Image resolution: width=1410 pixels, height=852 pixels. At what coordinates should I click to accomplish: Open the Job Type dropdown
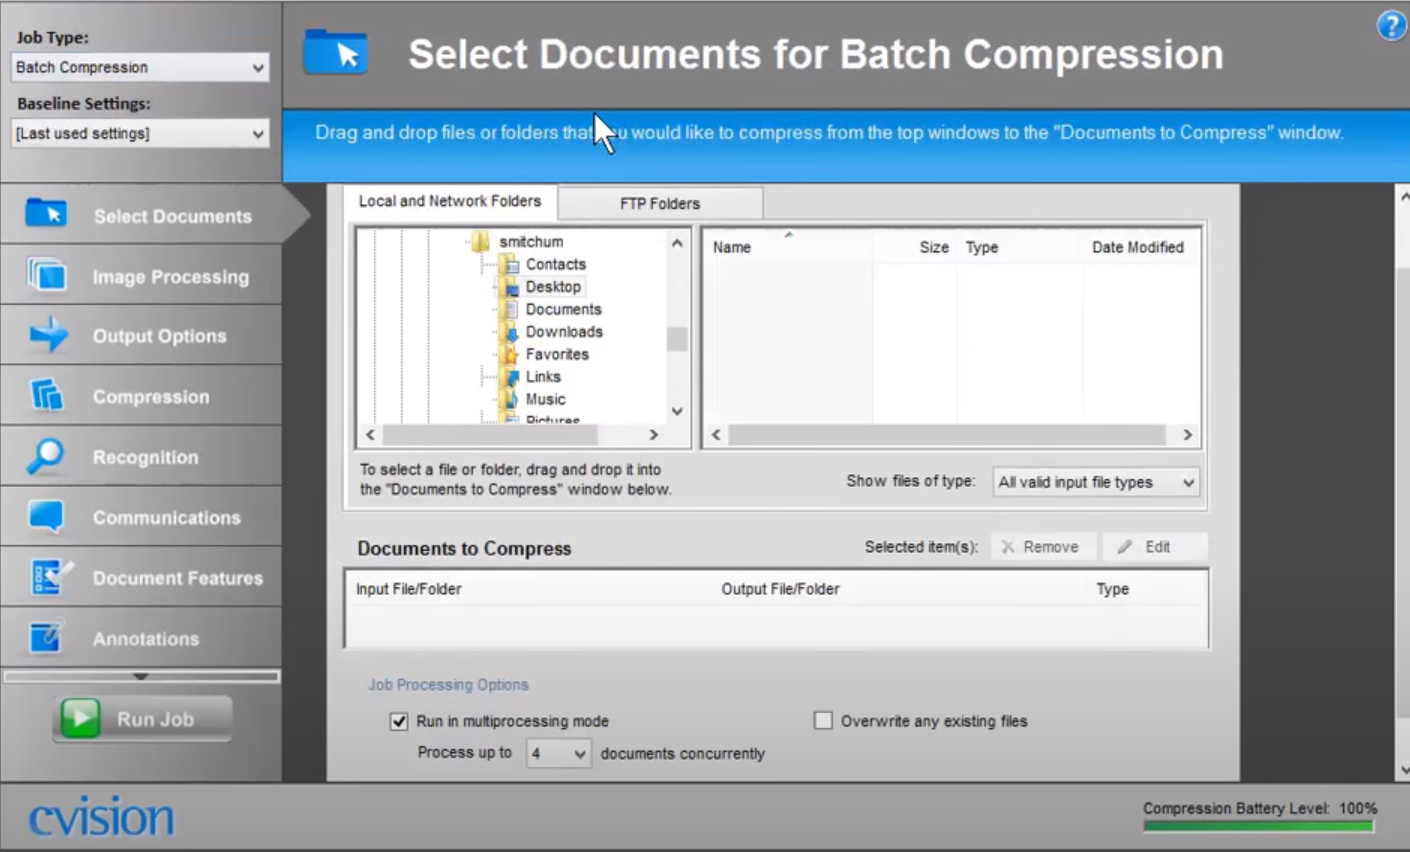[x=140, y=67]
